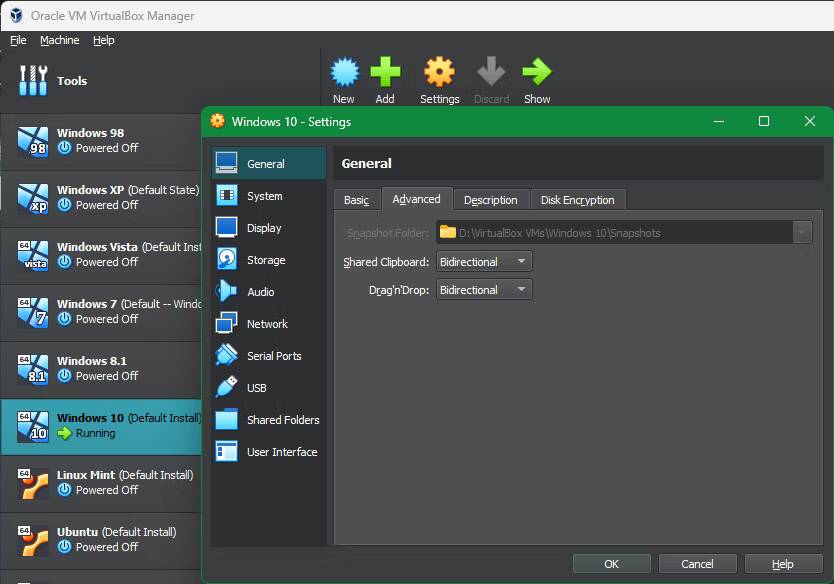The width and height of the screenshot is (834, 584).
Task: Click the Windows XP Powered Off status
Action: point(106,205)
